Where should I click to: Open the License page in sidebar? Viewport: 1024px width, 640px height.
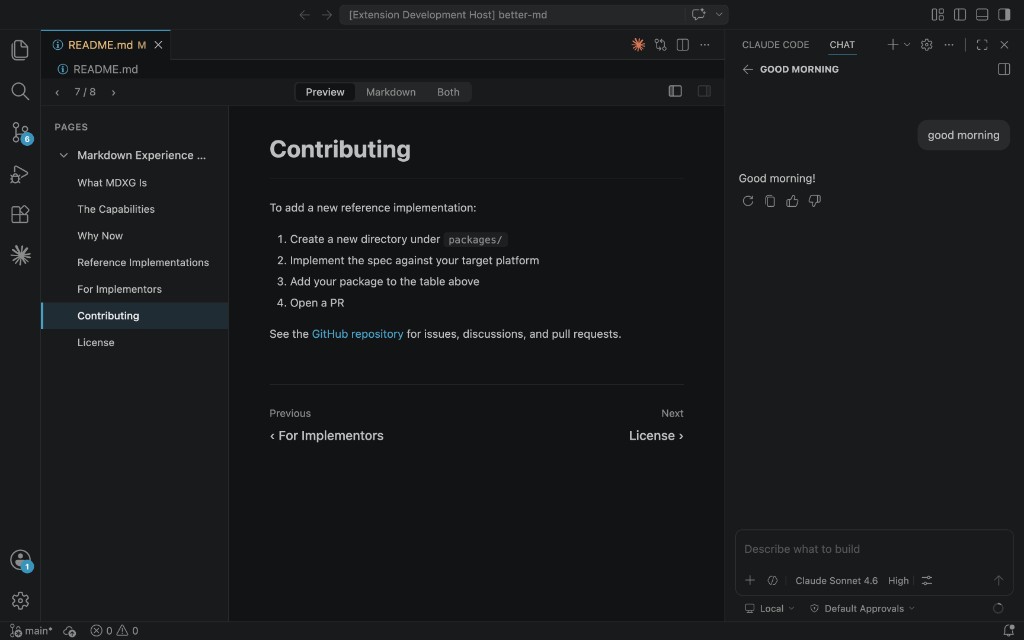96,342
